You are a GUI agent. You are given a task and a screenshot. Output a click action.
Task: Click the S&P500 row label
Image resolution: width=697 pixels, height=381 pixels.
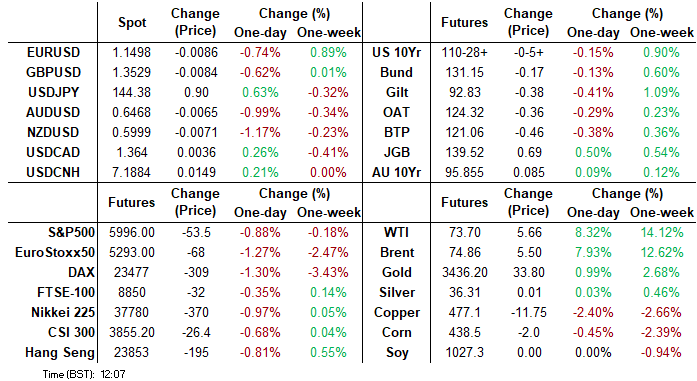(72, 233)
